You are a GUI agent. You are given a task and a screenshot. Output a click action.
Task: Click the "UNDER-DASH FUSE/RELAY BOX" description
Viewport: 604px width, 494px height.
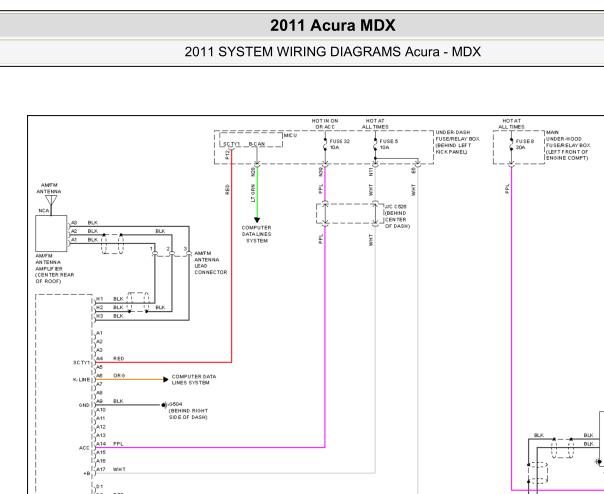pos(458,142)
